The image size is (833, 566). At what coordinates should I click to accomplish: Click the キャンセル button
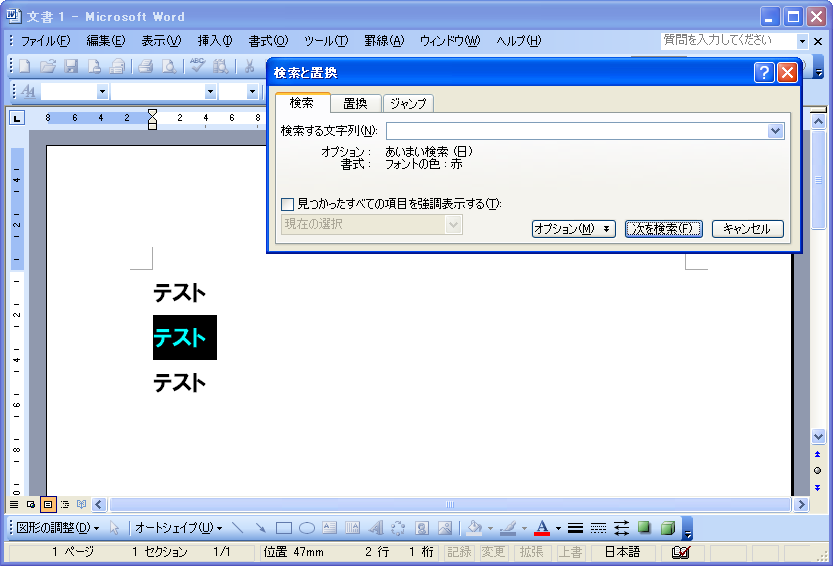(x=747, y=229)
